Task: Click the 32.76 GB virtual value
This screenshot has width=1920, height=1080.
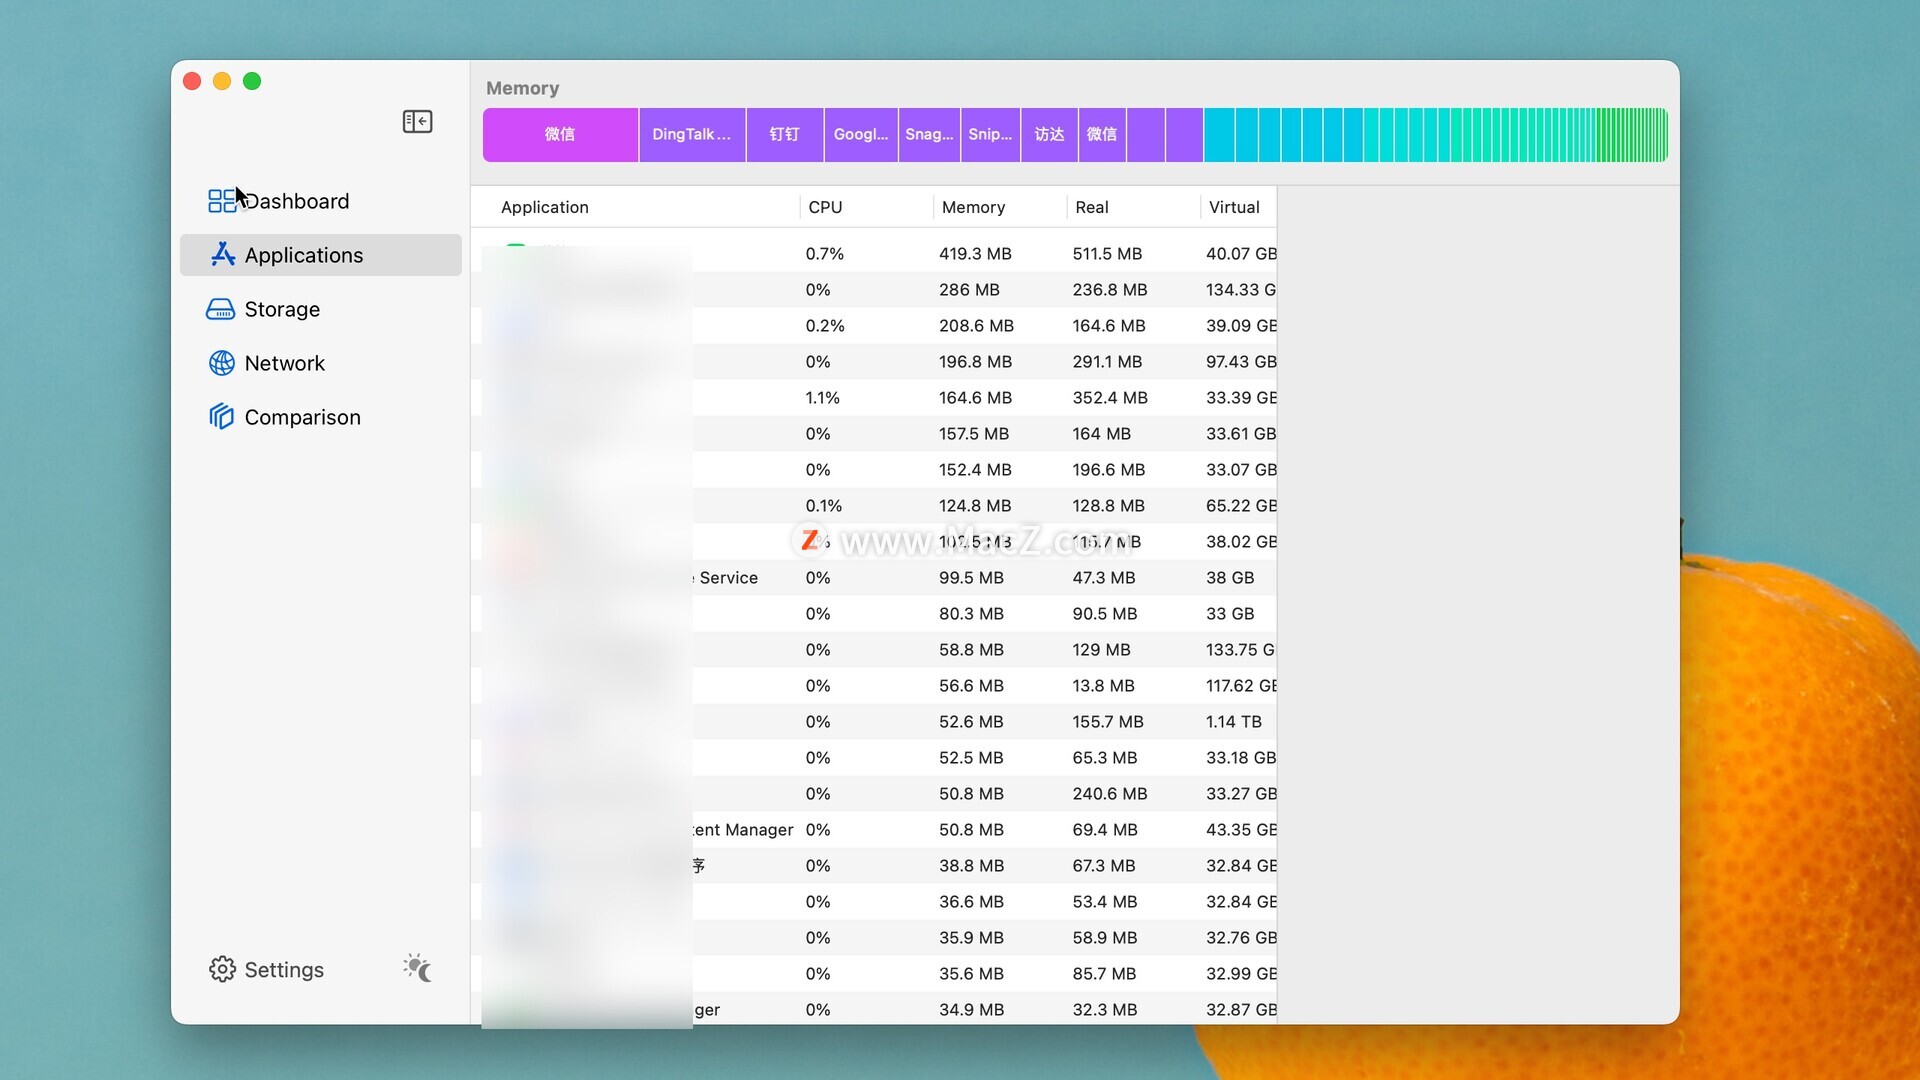Action: coord(1241,938)
